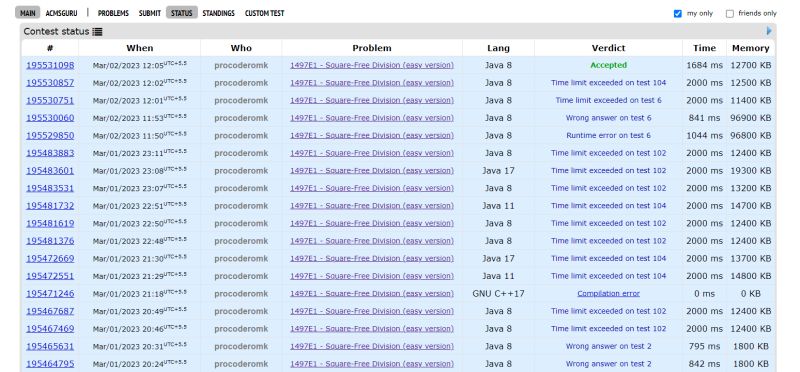This screenshot has height=372, width=800.
Task: Switch to the PROBLEMS tab
Action: [x=113, y=13]
